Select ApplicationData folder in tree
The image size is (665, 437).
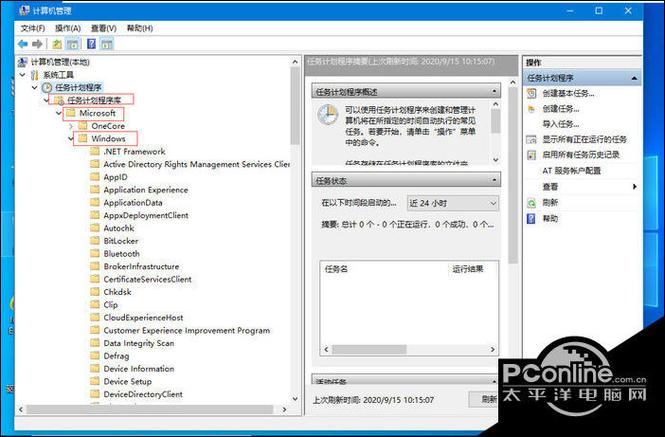point(133,202)
